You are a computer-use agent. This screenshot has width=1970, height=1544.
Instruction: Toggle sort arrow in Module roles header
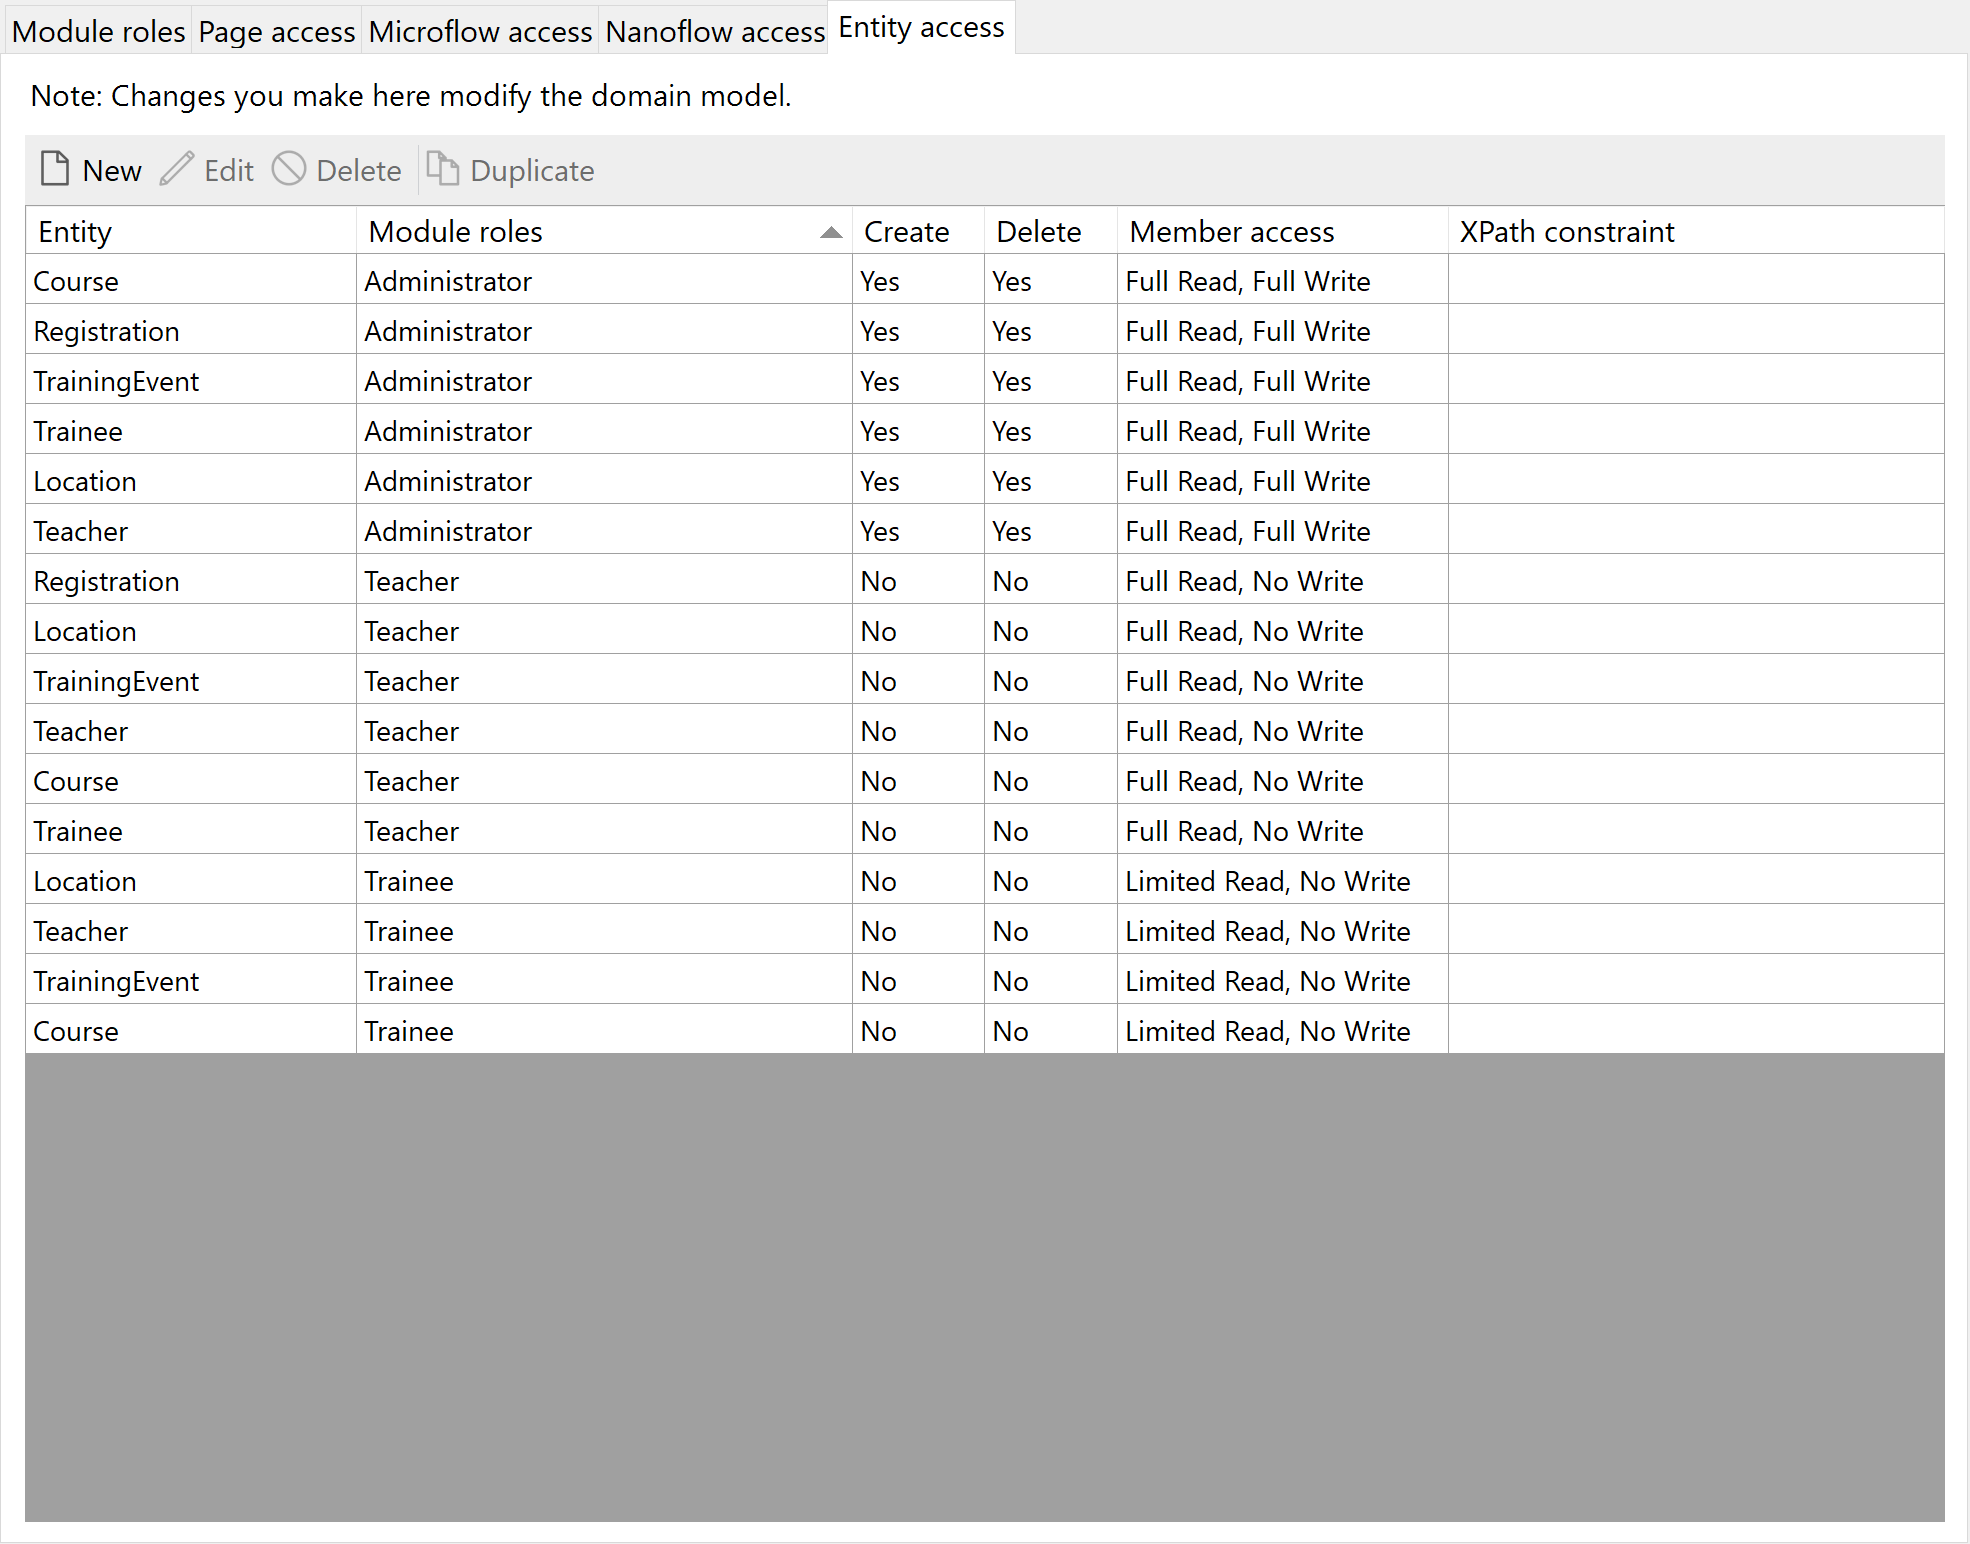click(831, 232)
